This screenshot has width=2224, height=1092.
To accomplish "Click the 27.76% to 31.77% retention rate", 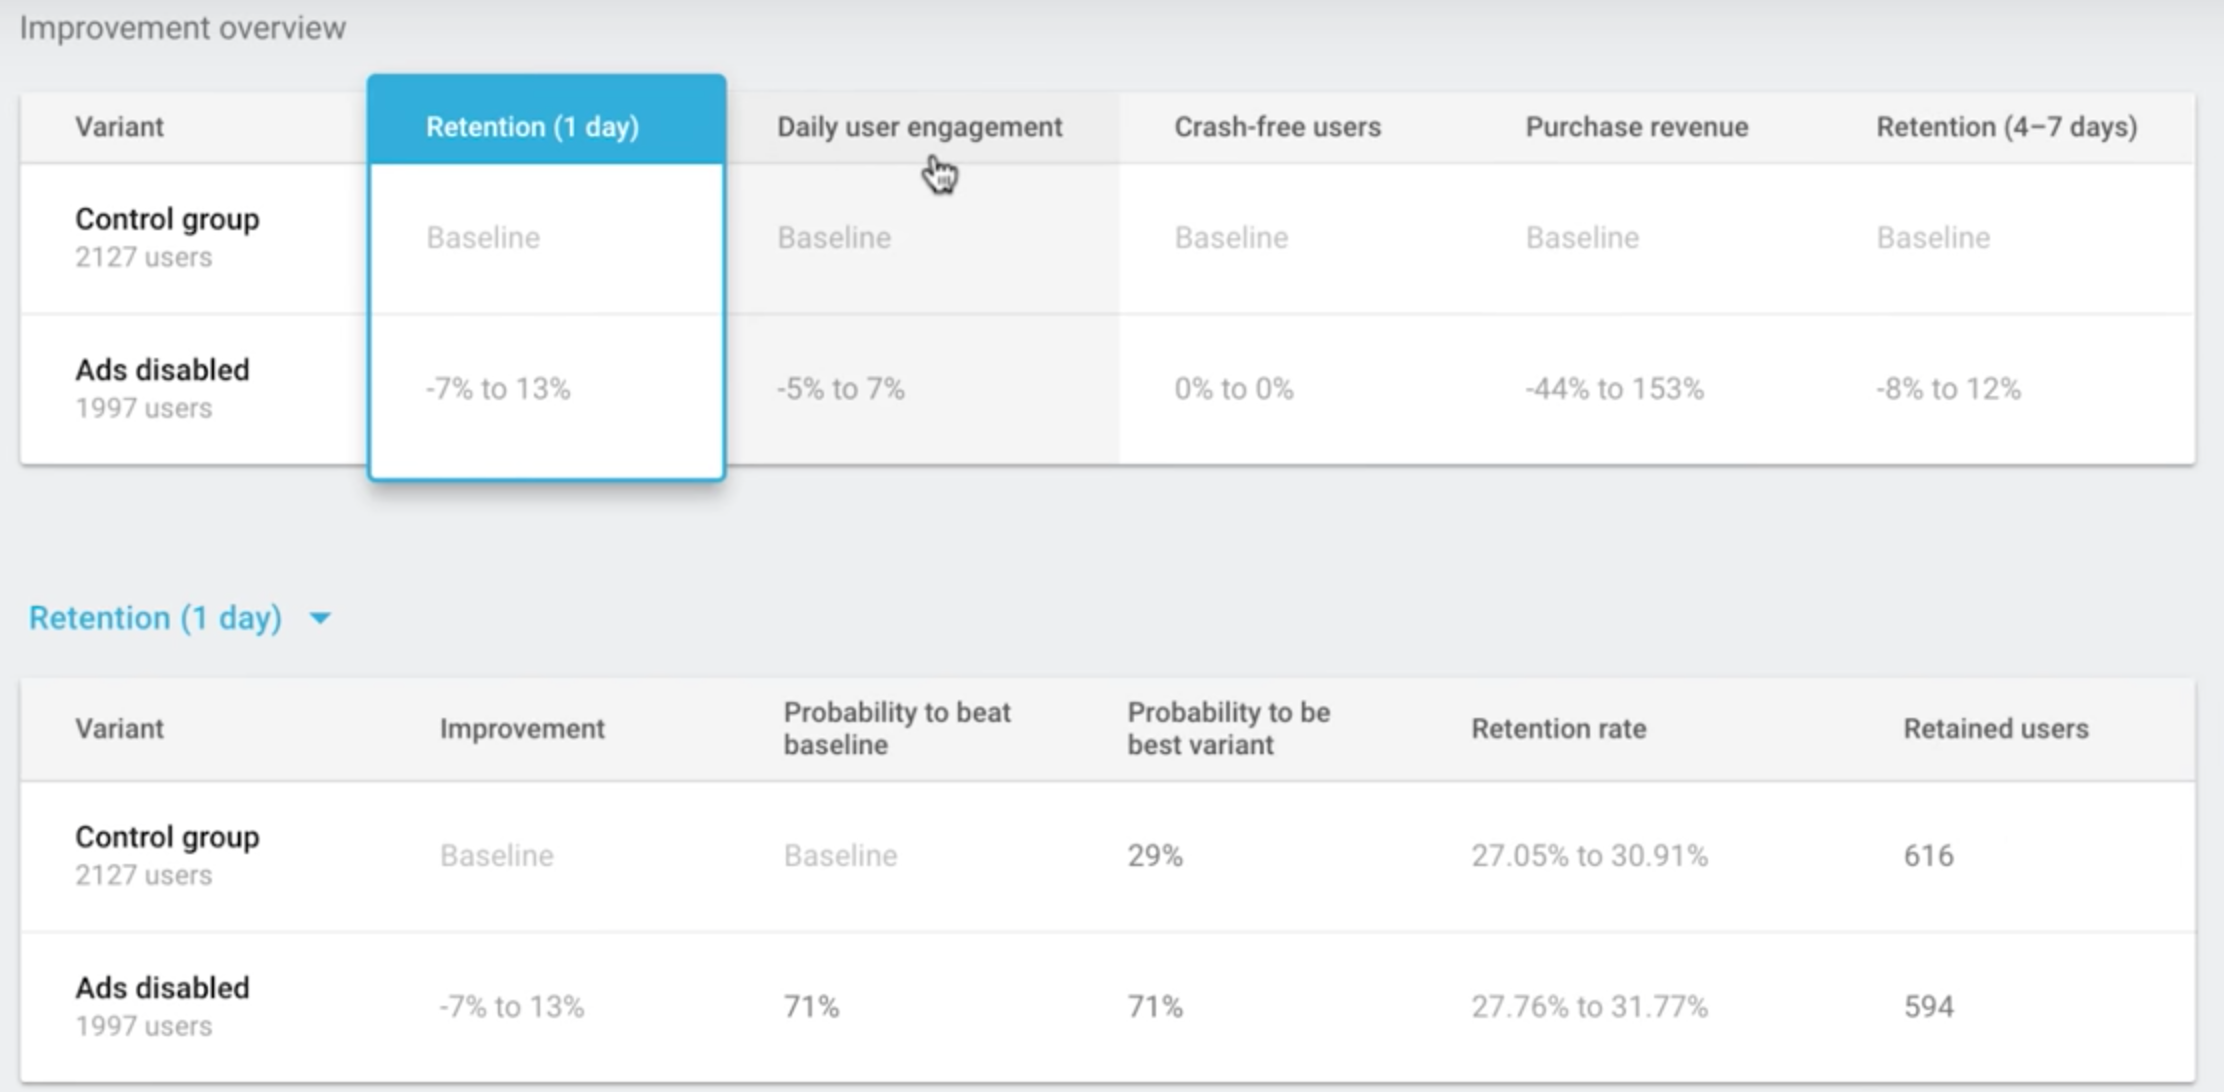I will tap(1589, 1006).
